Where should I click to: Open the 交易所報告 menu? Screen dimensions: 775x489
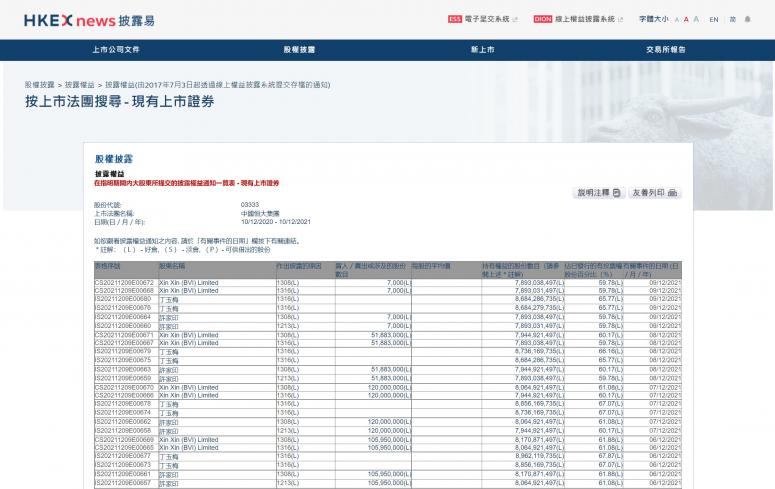[x=666, y=50]
